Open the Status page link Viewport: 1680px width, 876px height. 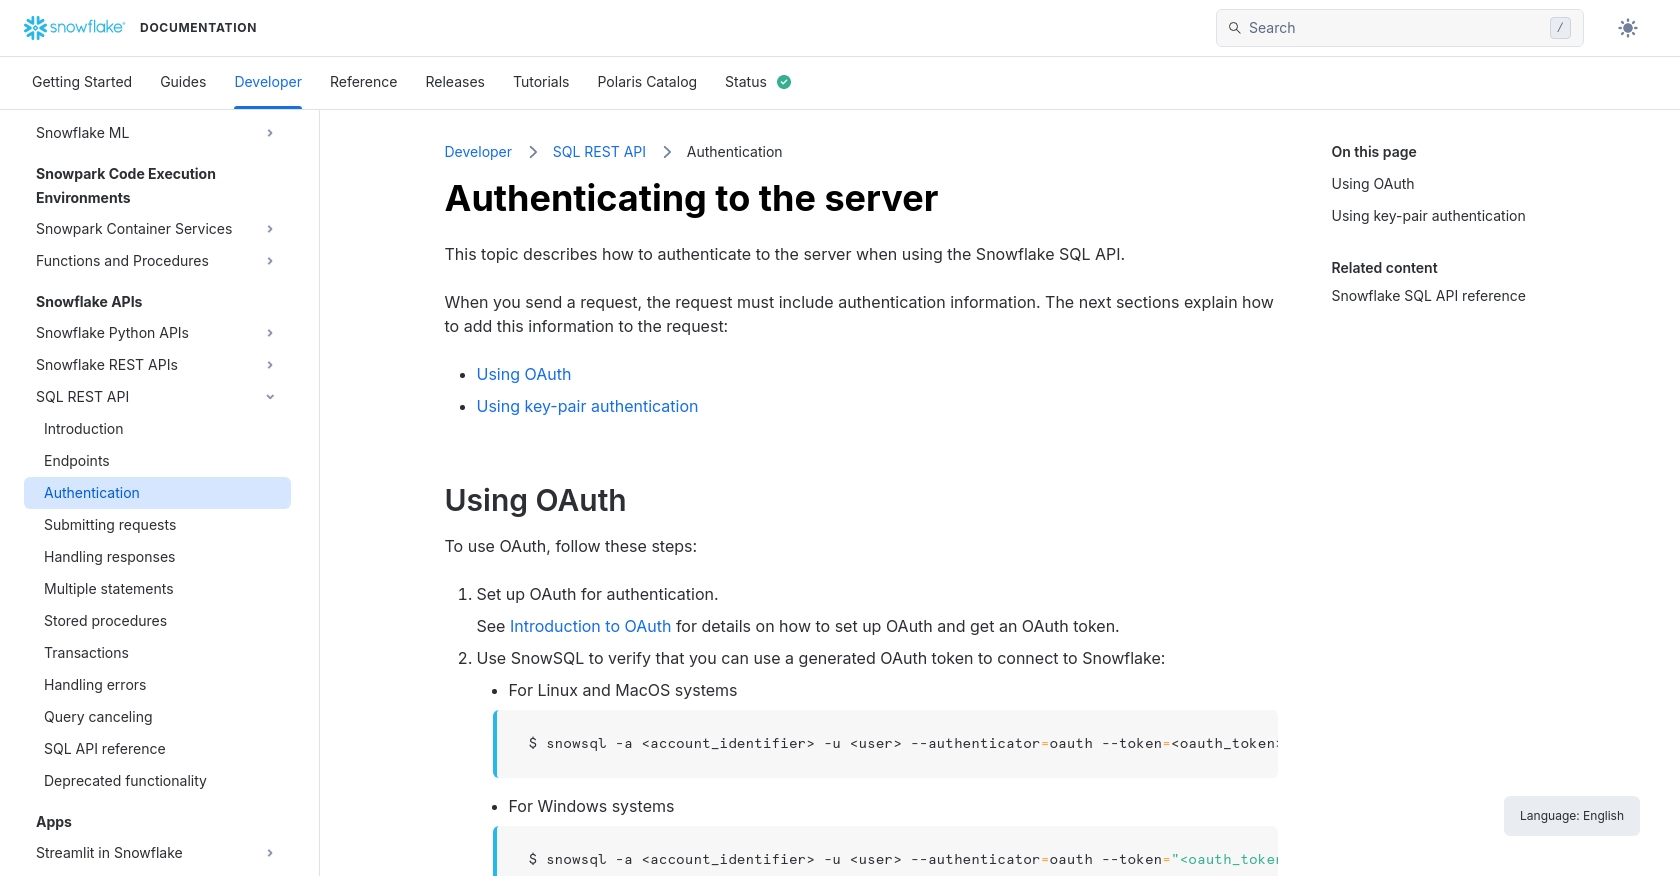click(746, 82)
